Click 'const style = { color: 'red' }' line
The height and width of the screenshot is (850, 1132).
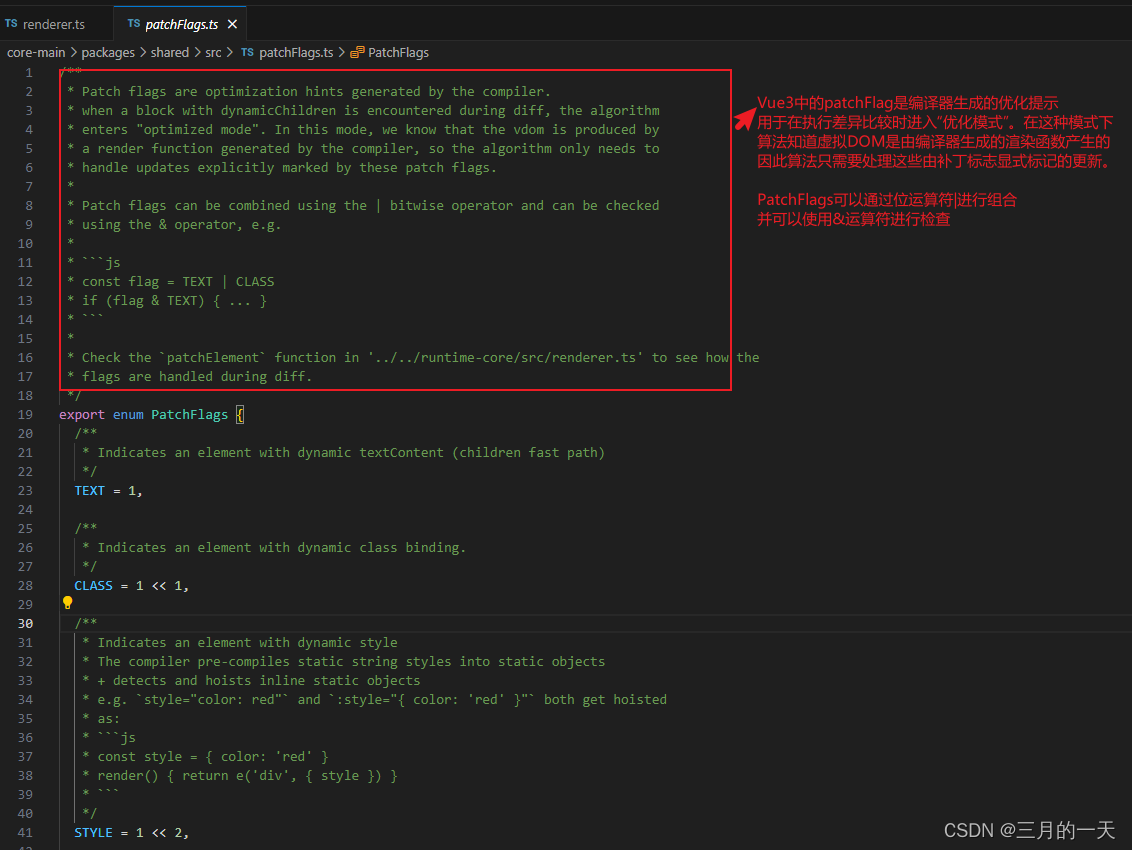coord(205,757)
